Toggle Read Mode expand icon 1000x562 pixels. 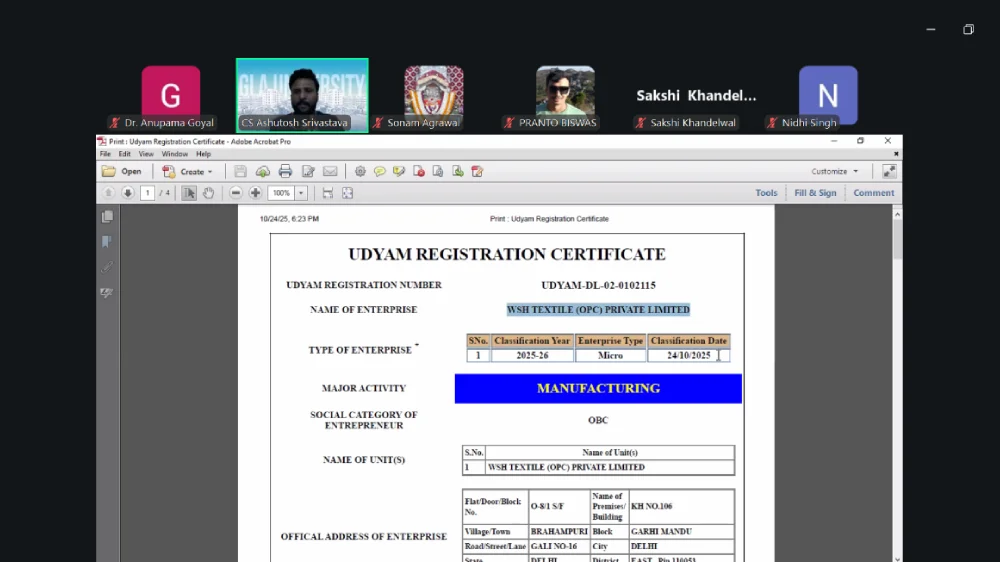[x=889, y=171]
